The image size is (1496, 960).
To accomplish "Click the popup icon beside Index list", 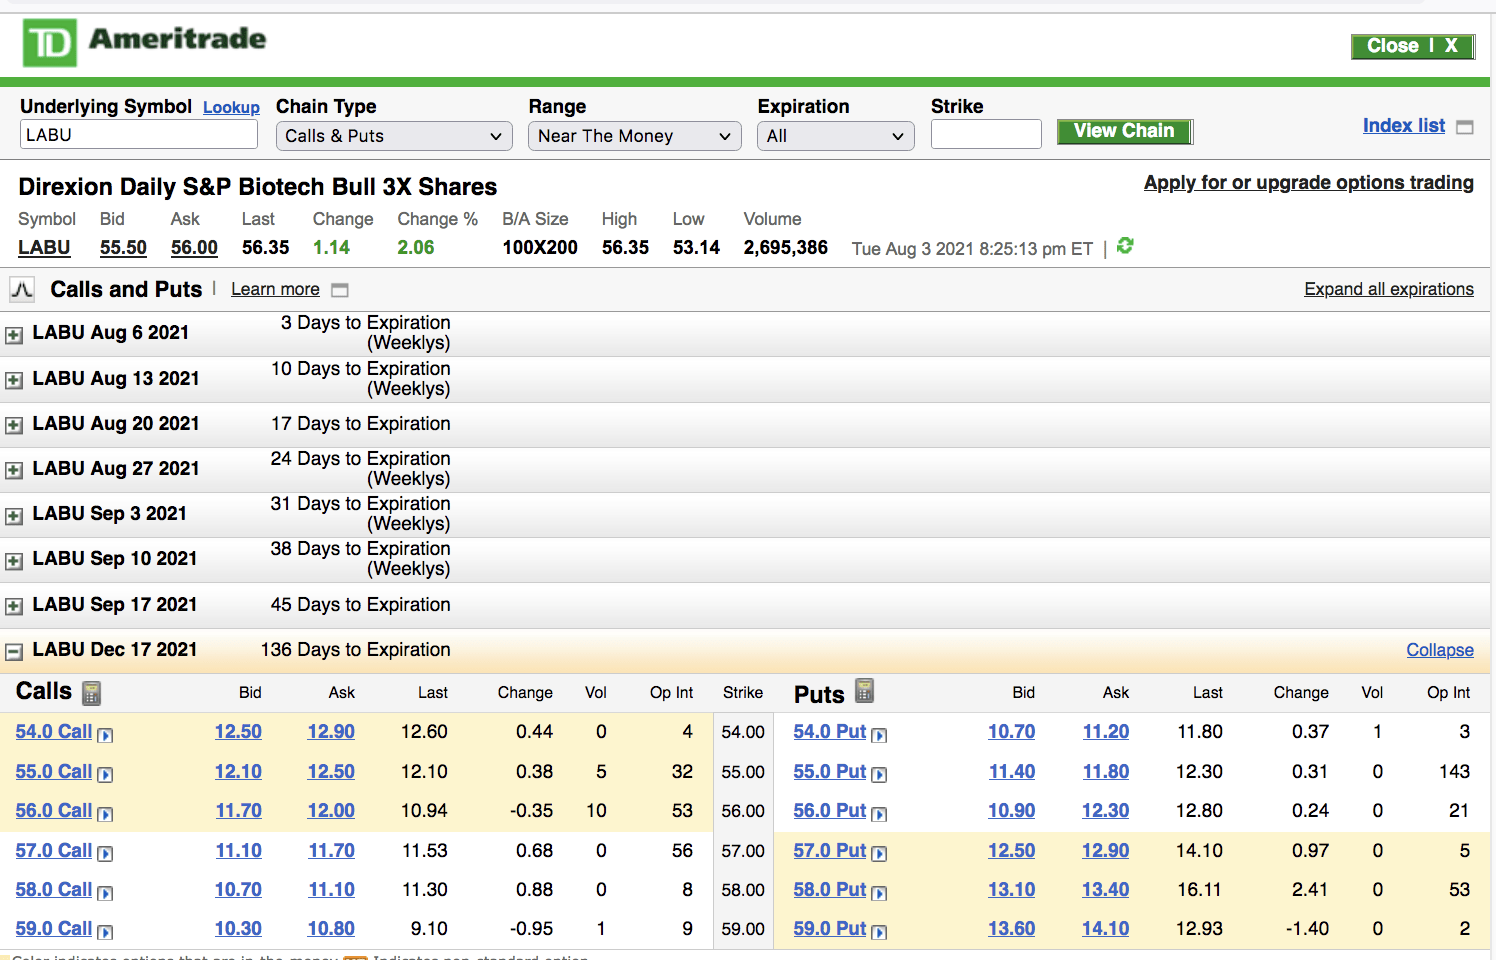I will click(1465, 127).
